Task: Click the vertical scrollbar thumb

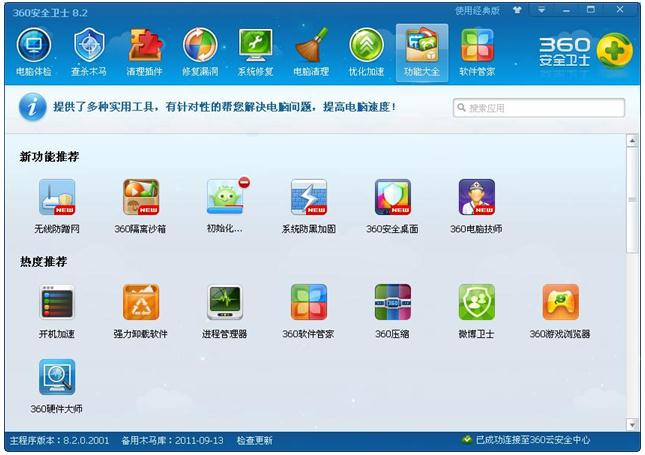Action: coord(632,200)
